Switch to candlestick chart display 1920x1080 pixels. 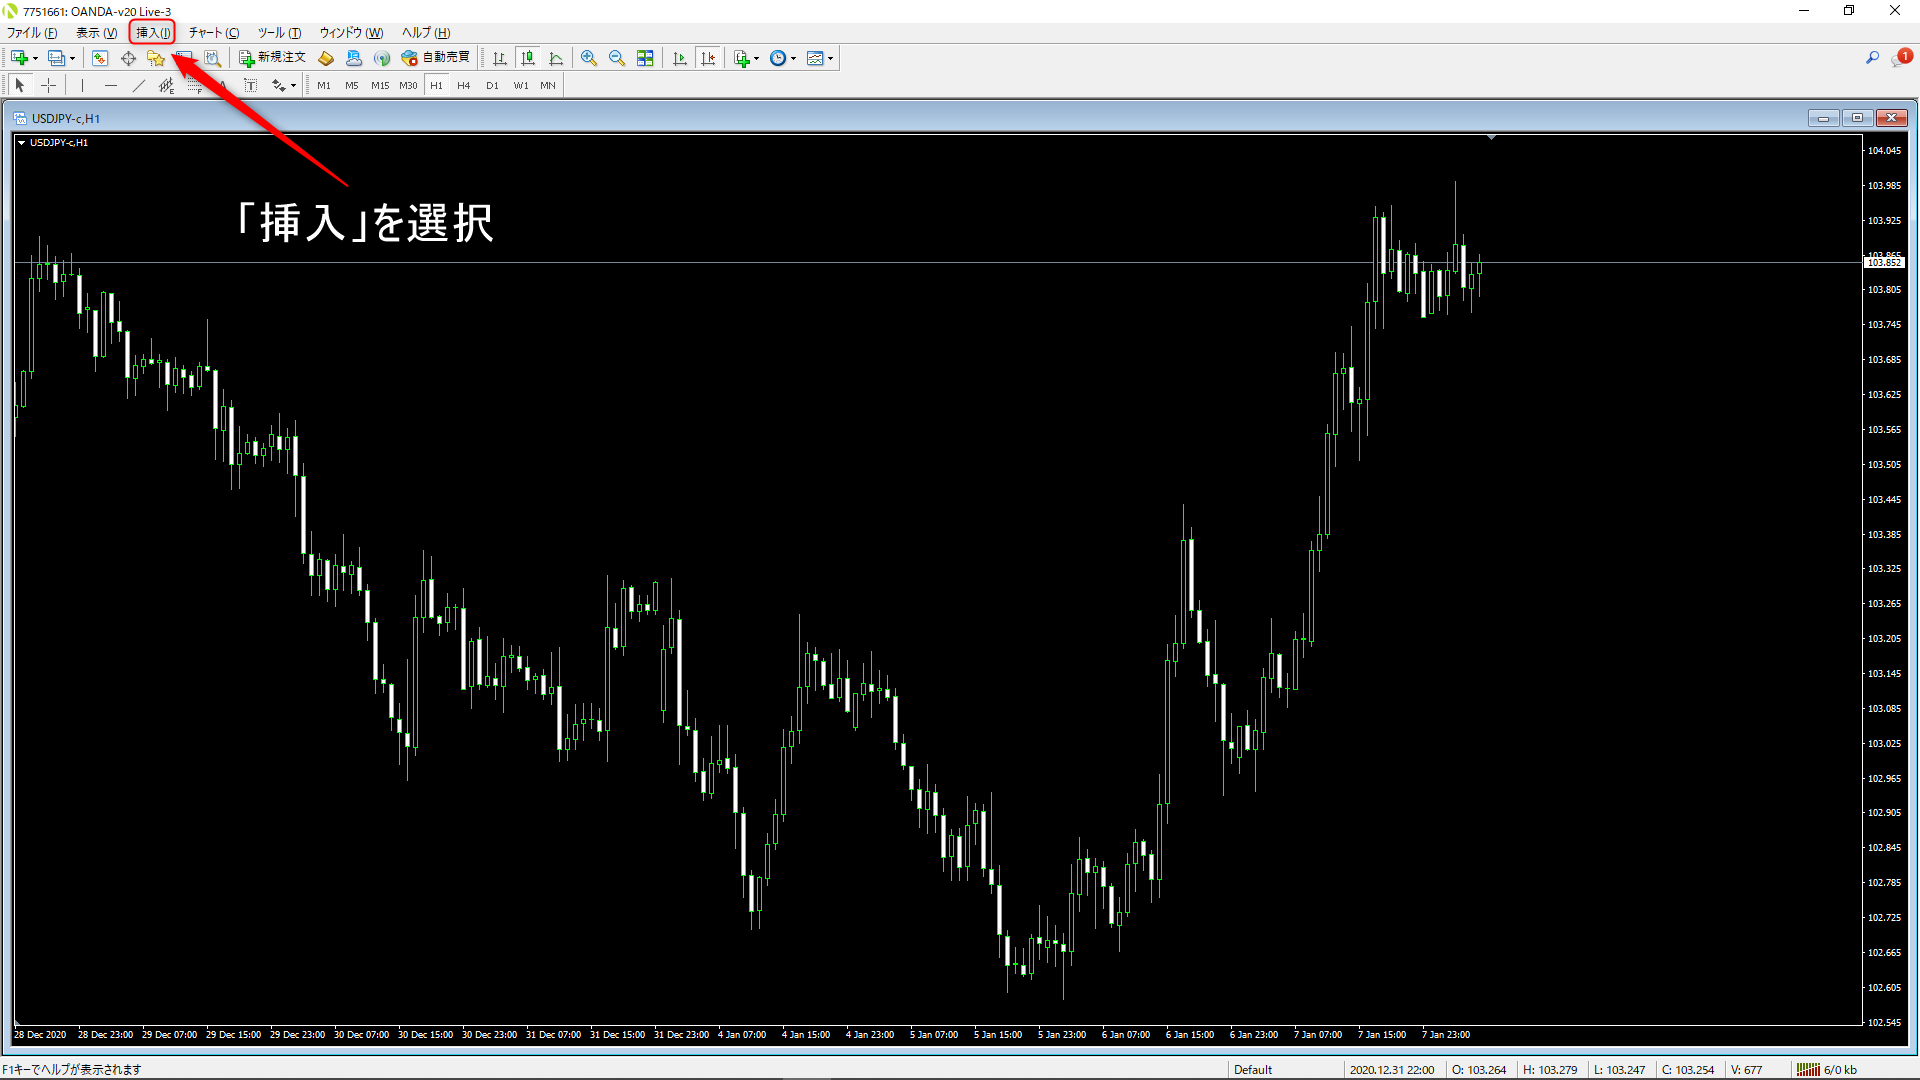point(528,58)
